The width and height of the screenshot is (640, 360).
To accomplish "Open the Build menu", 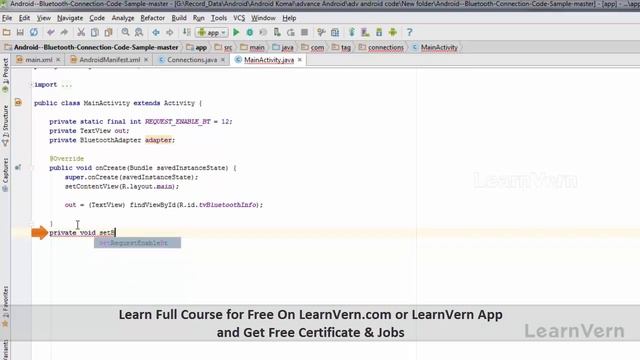I will tap(179, 18).
